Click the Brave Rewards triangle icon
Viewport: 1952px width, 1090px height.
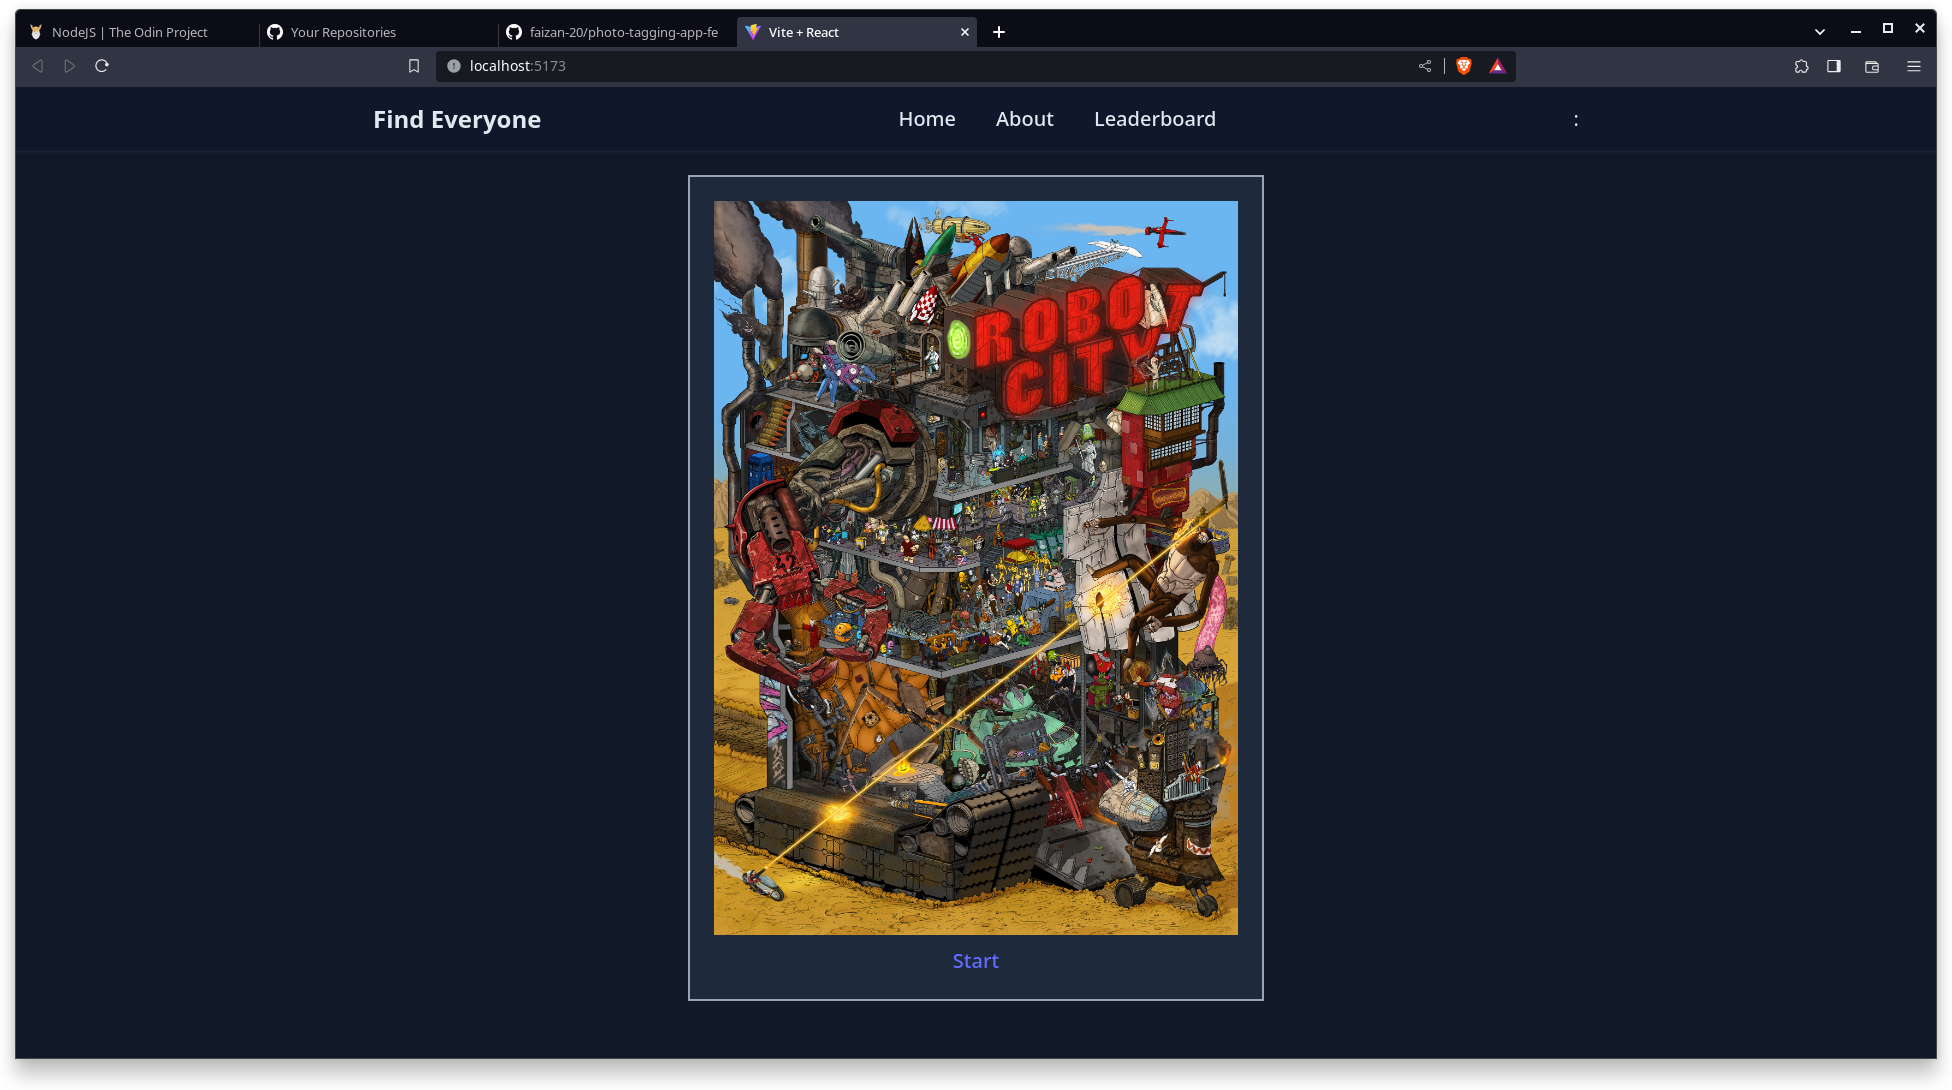pyautogui.click(x=1497, y=66)
